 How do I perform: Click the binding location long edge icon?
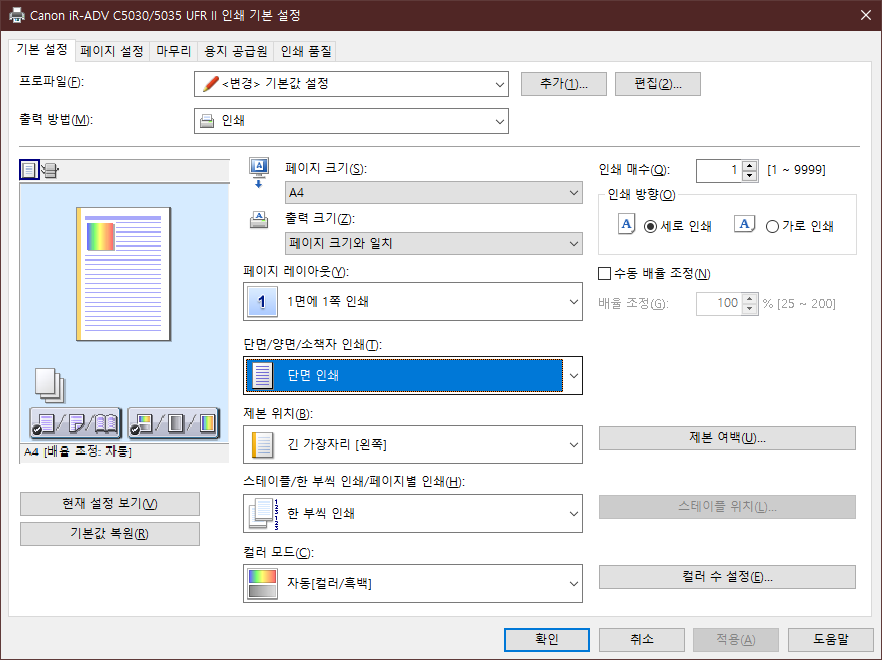pyautogui.click(x=262, y=445)
